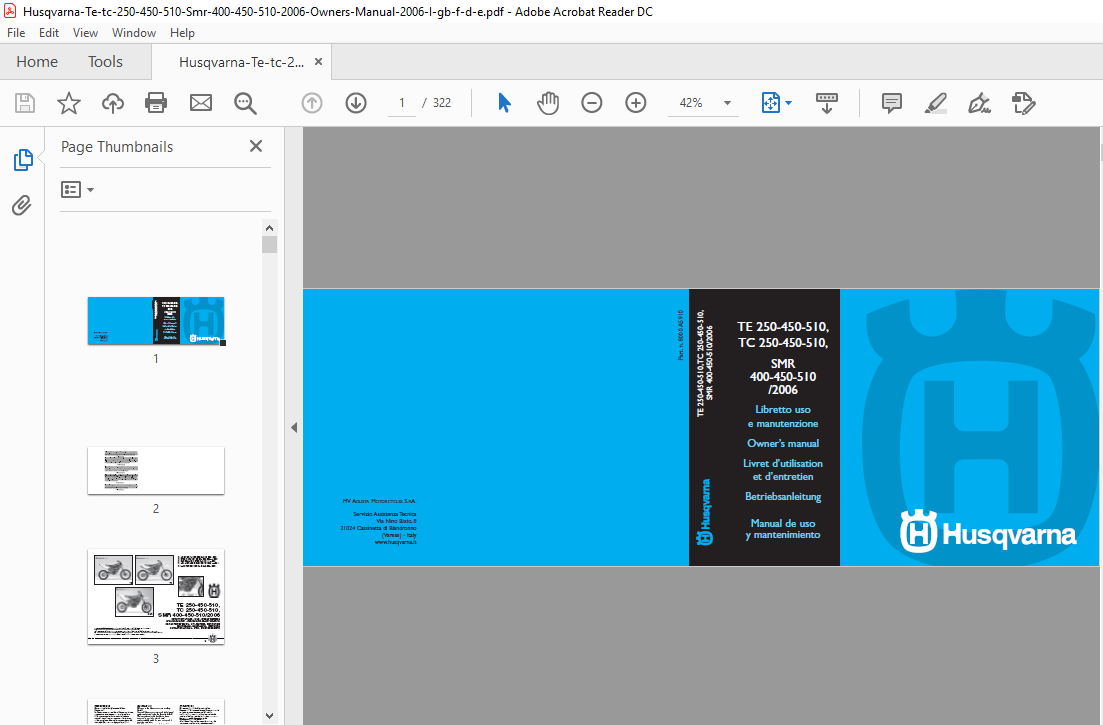Open the Edit menu

click(49, 33)
